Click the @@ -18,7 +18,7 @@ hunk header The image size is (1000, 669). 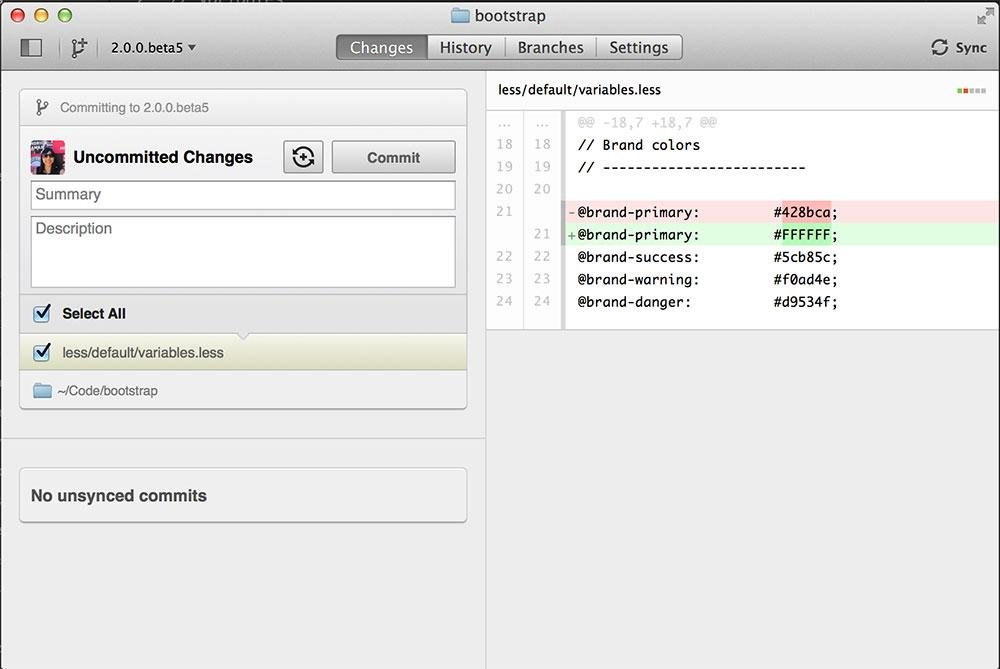tap(647, 122)
